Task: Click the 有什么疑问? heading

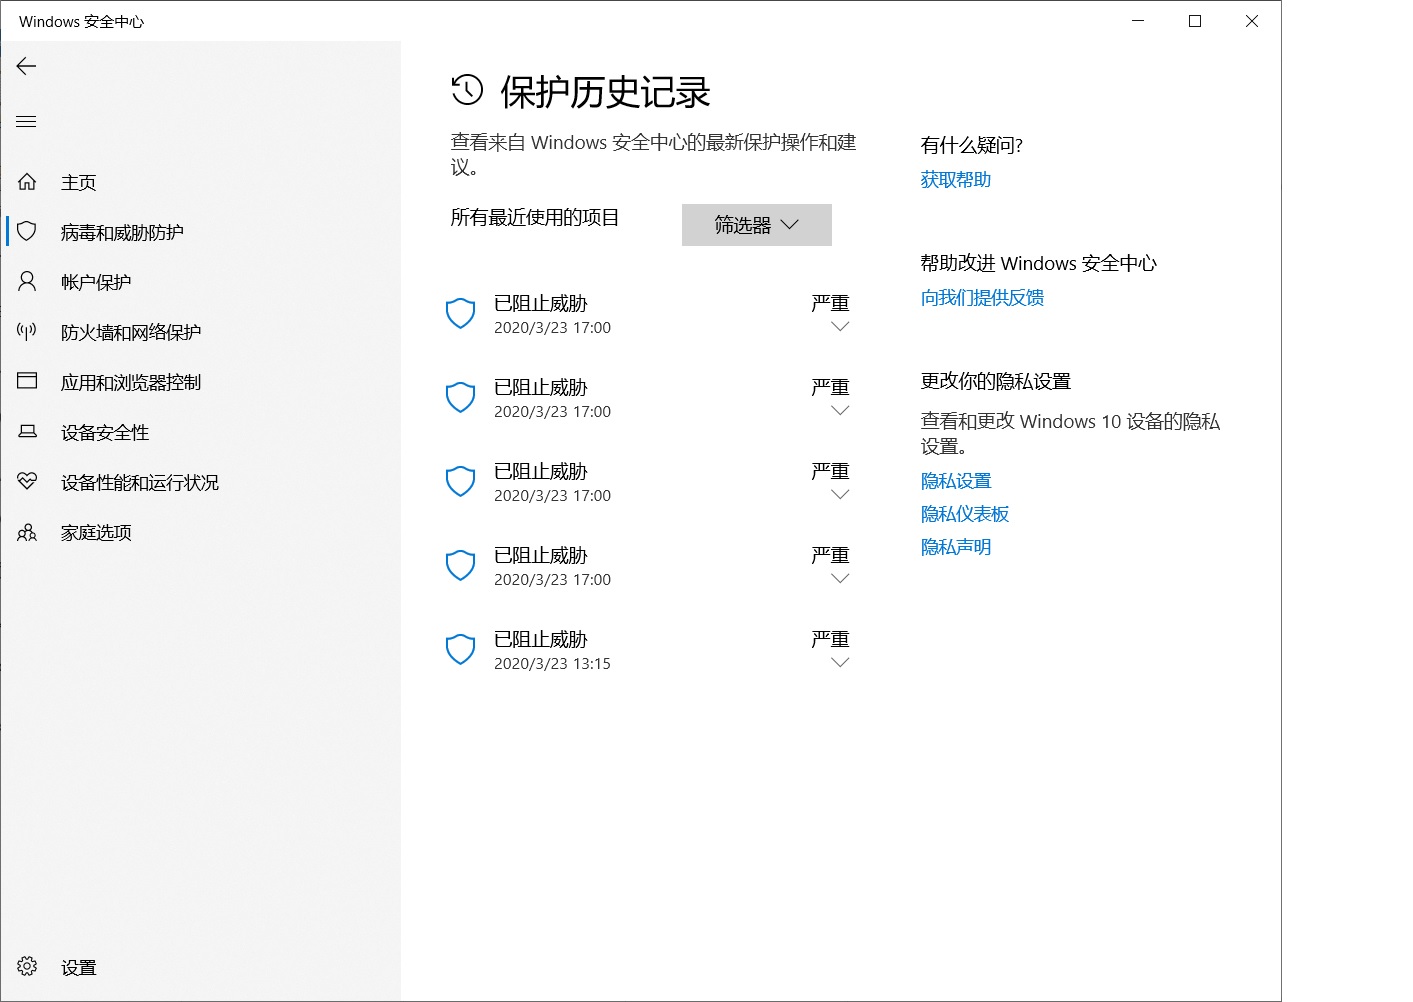Action: click(972, 145)
